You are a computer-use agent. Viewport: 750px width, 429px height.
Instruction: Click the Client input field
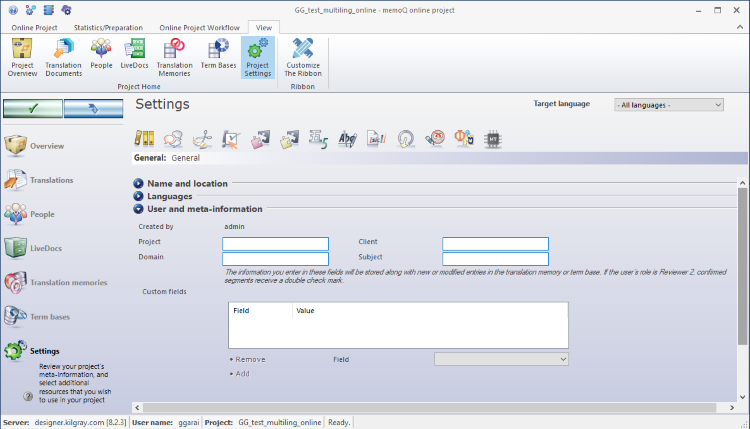[495, 243]
